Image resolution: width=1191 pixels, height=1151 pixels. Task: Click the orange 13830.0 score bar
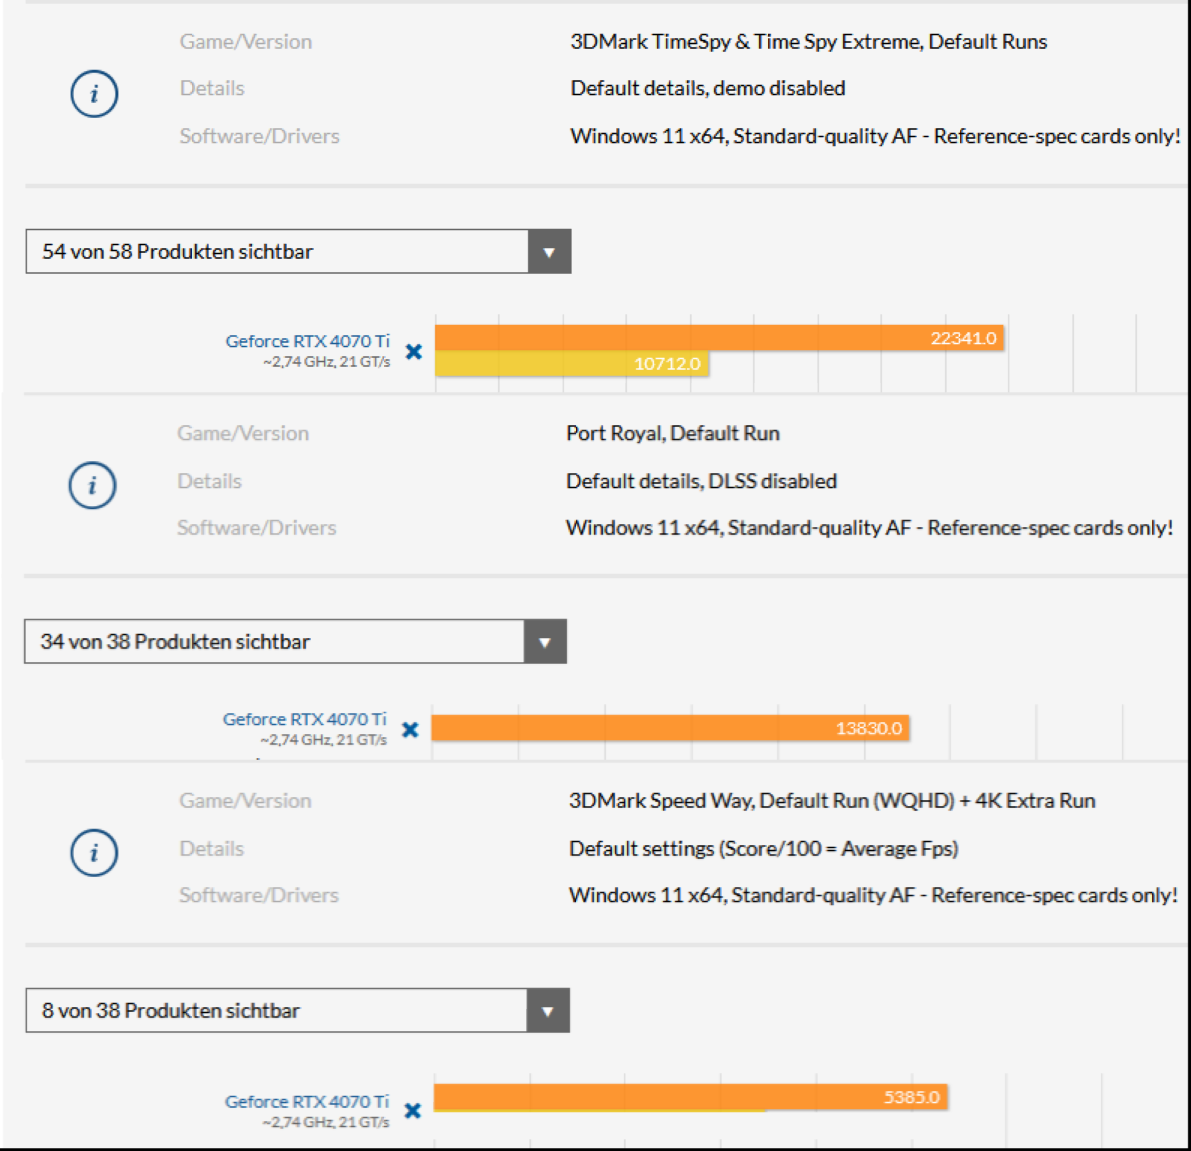point(671,728)
